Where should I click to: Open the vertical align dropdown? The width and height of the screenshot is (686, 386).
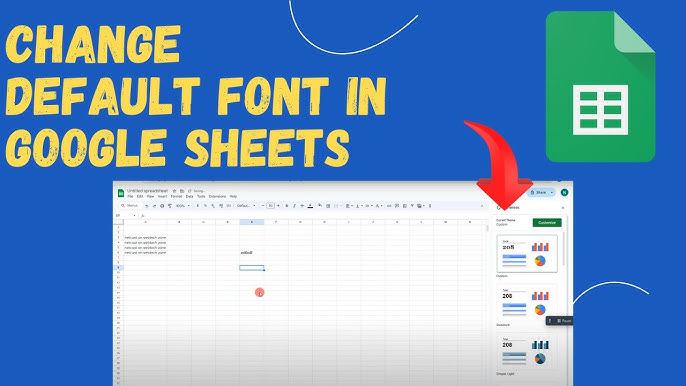click(x=359, y=206)
